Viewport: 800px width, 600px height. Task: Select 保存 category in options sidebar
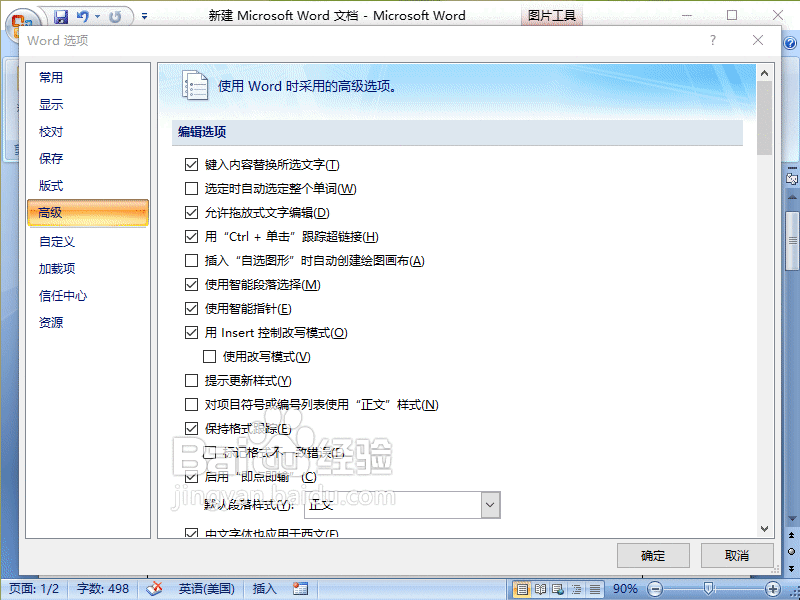88,159
